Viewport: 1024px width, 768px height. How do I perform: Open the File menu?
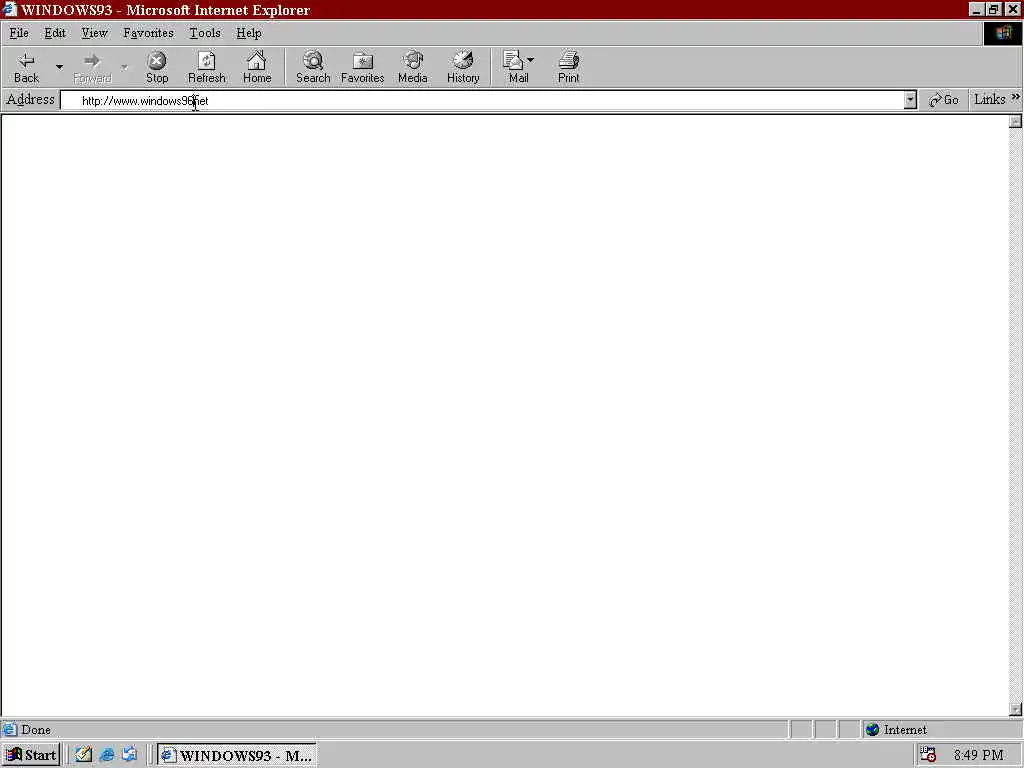coord(18,33)
